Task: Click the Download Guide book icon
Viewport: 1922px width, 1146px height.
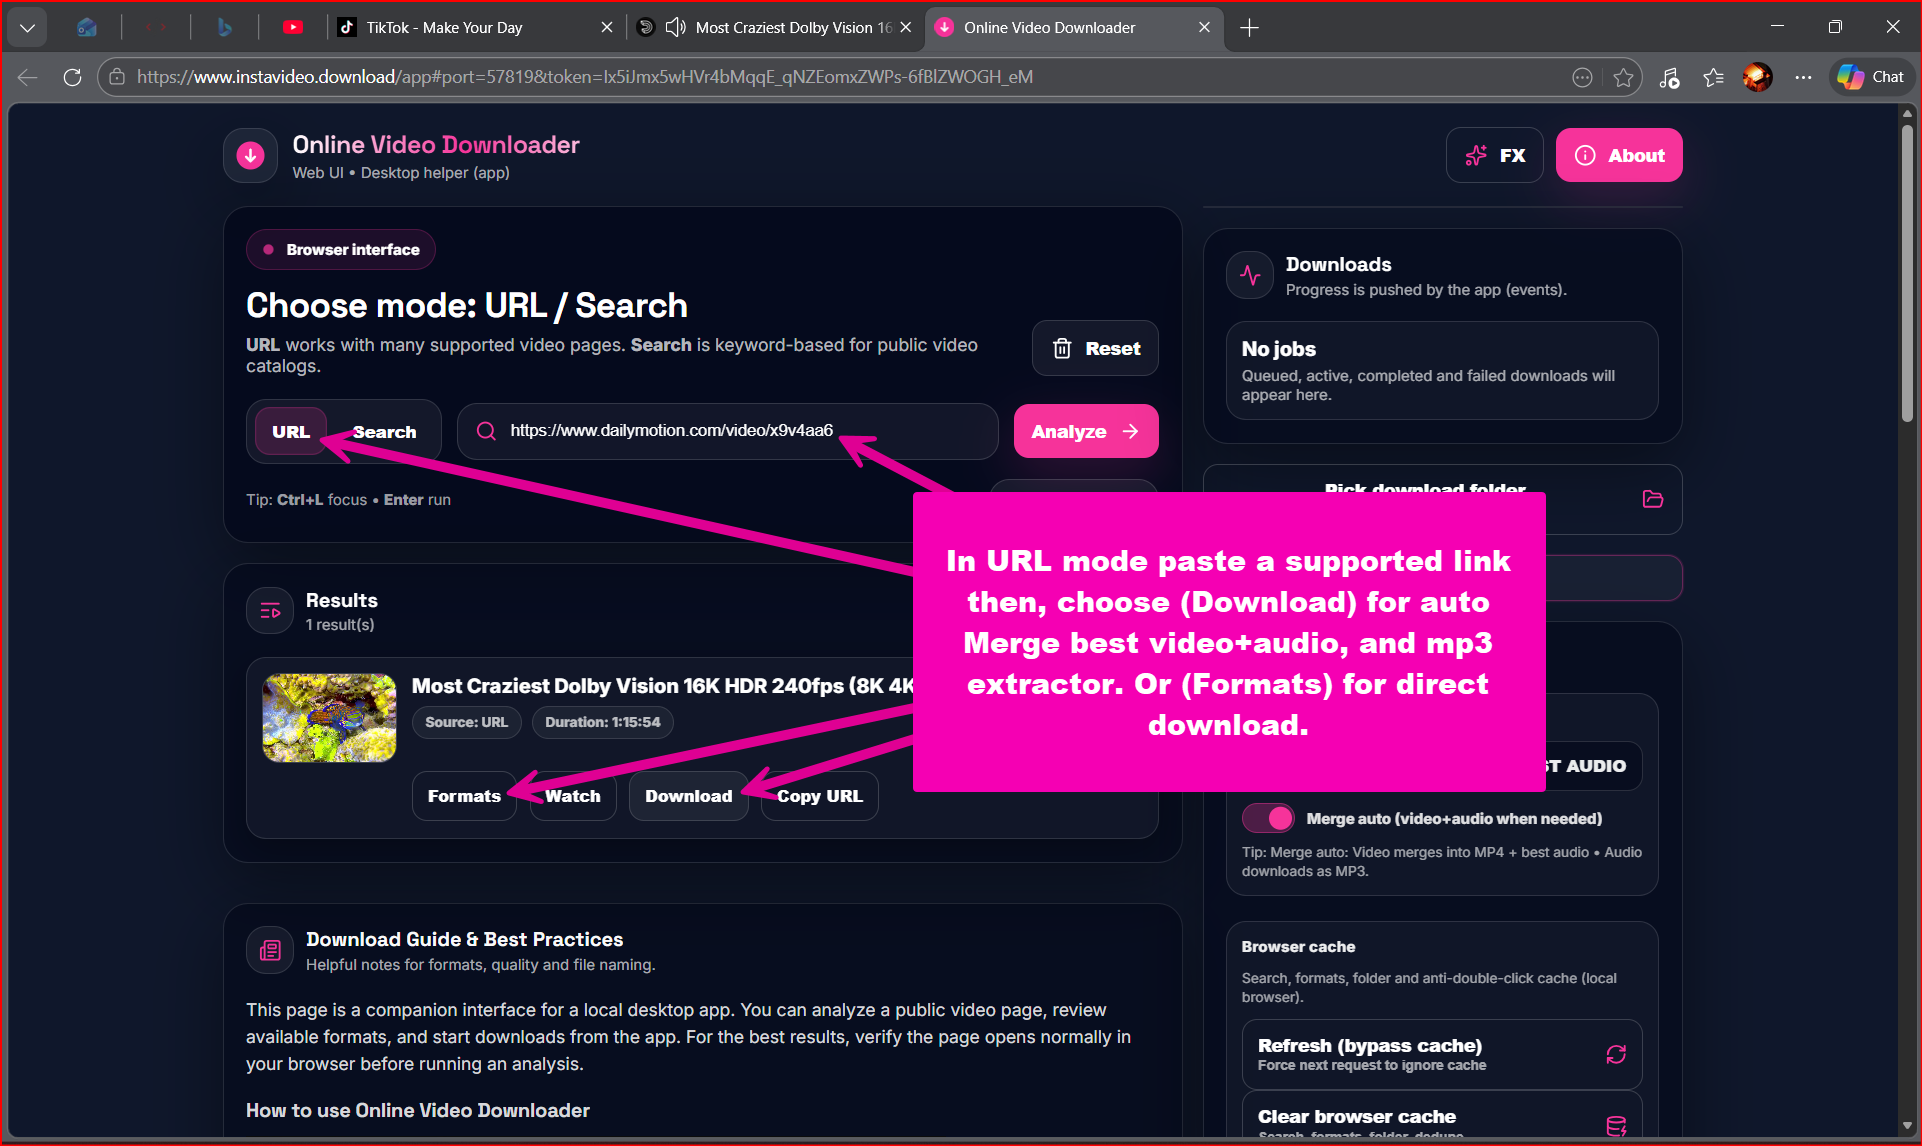Action: point(269,950)
